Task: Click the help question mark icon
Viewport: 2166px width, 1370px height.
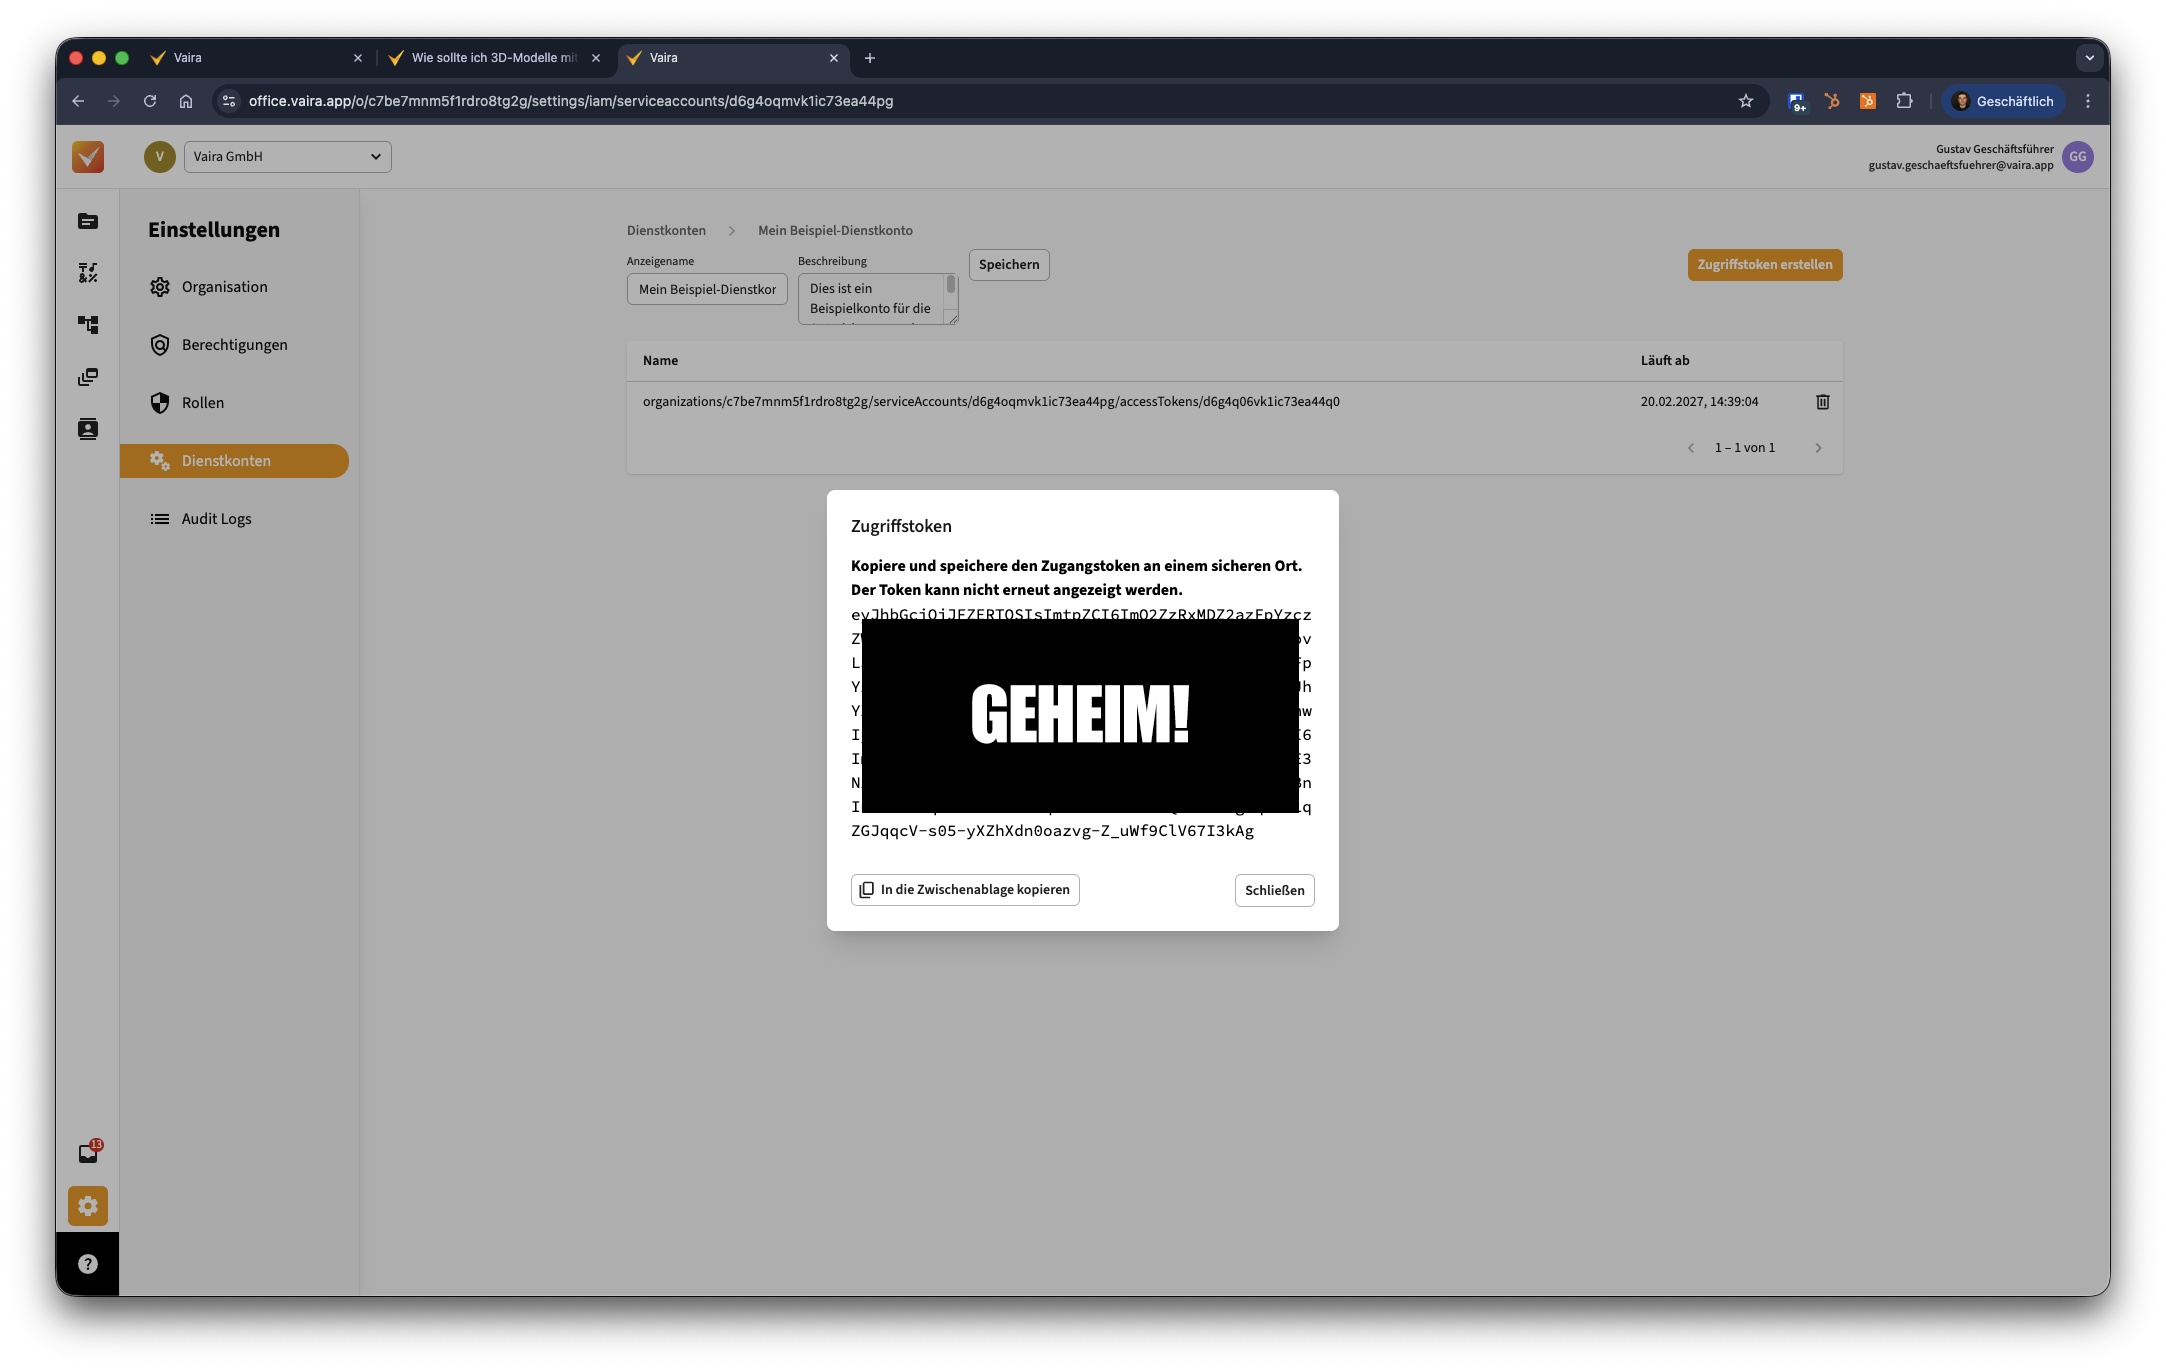Action: [x=88, y=1264]
